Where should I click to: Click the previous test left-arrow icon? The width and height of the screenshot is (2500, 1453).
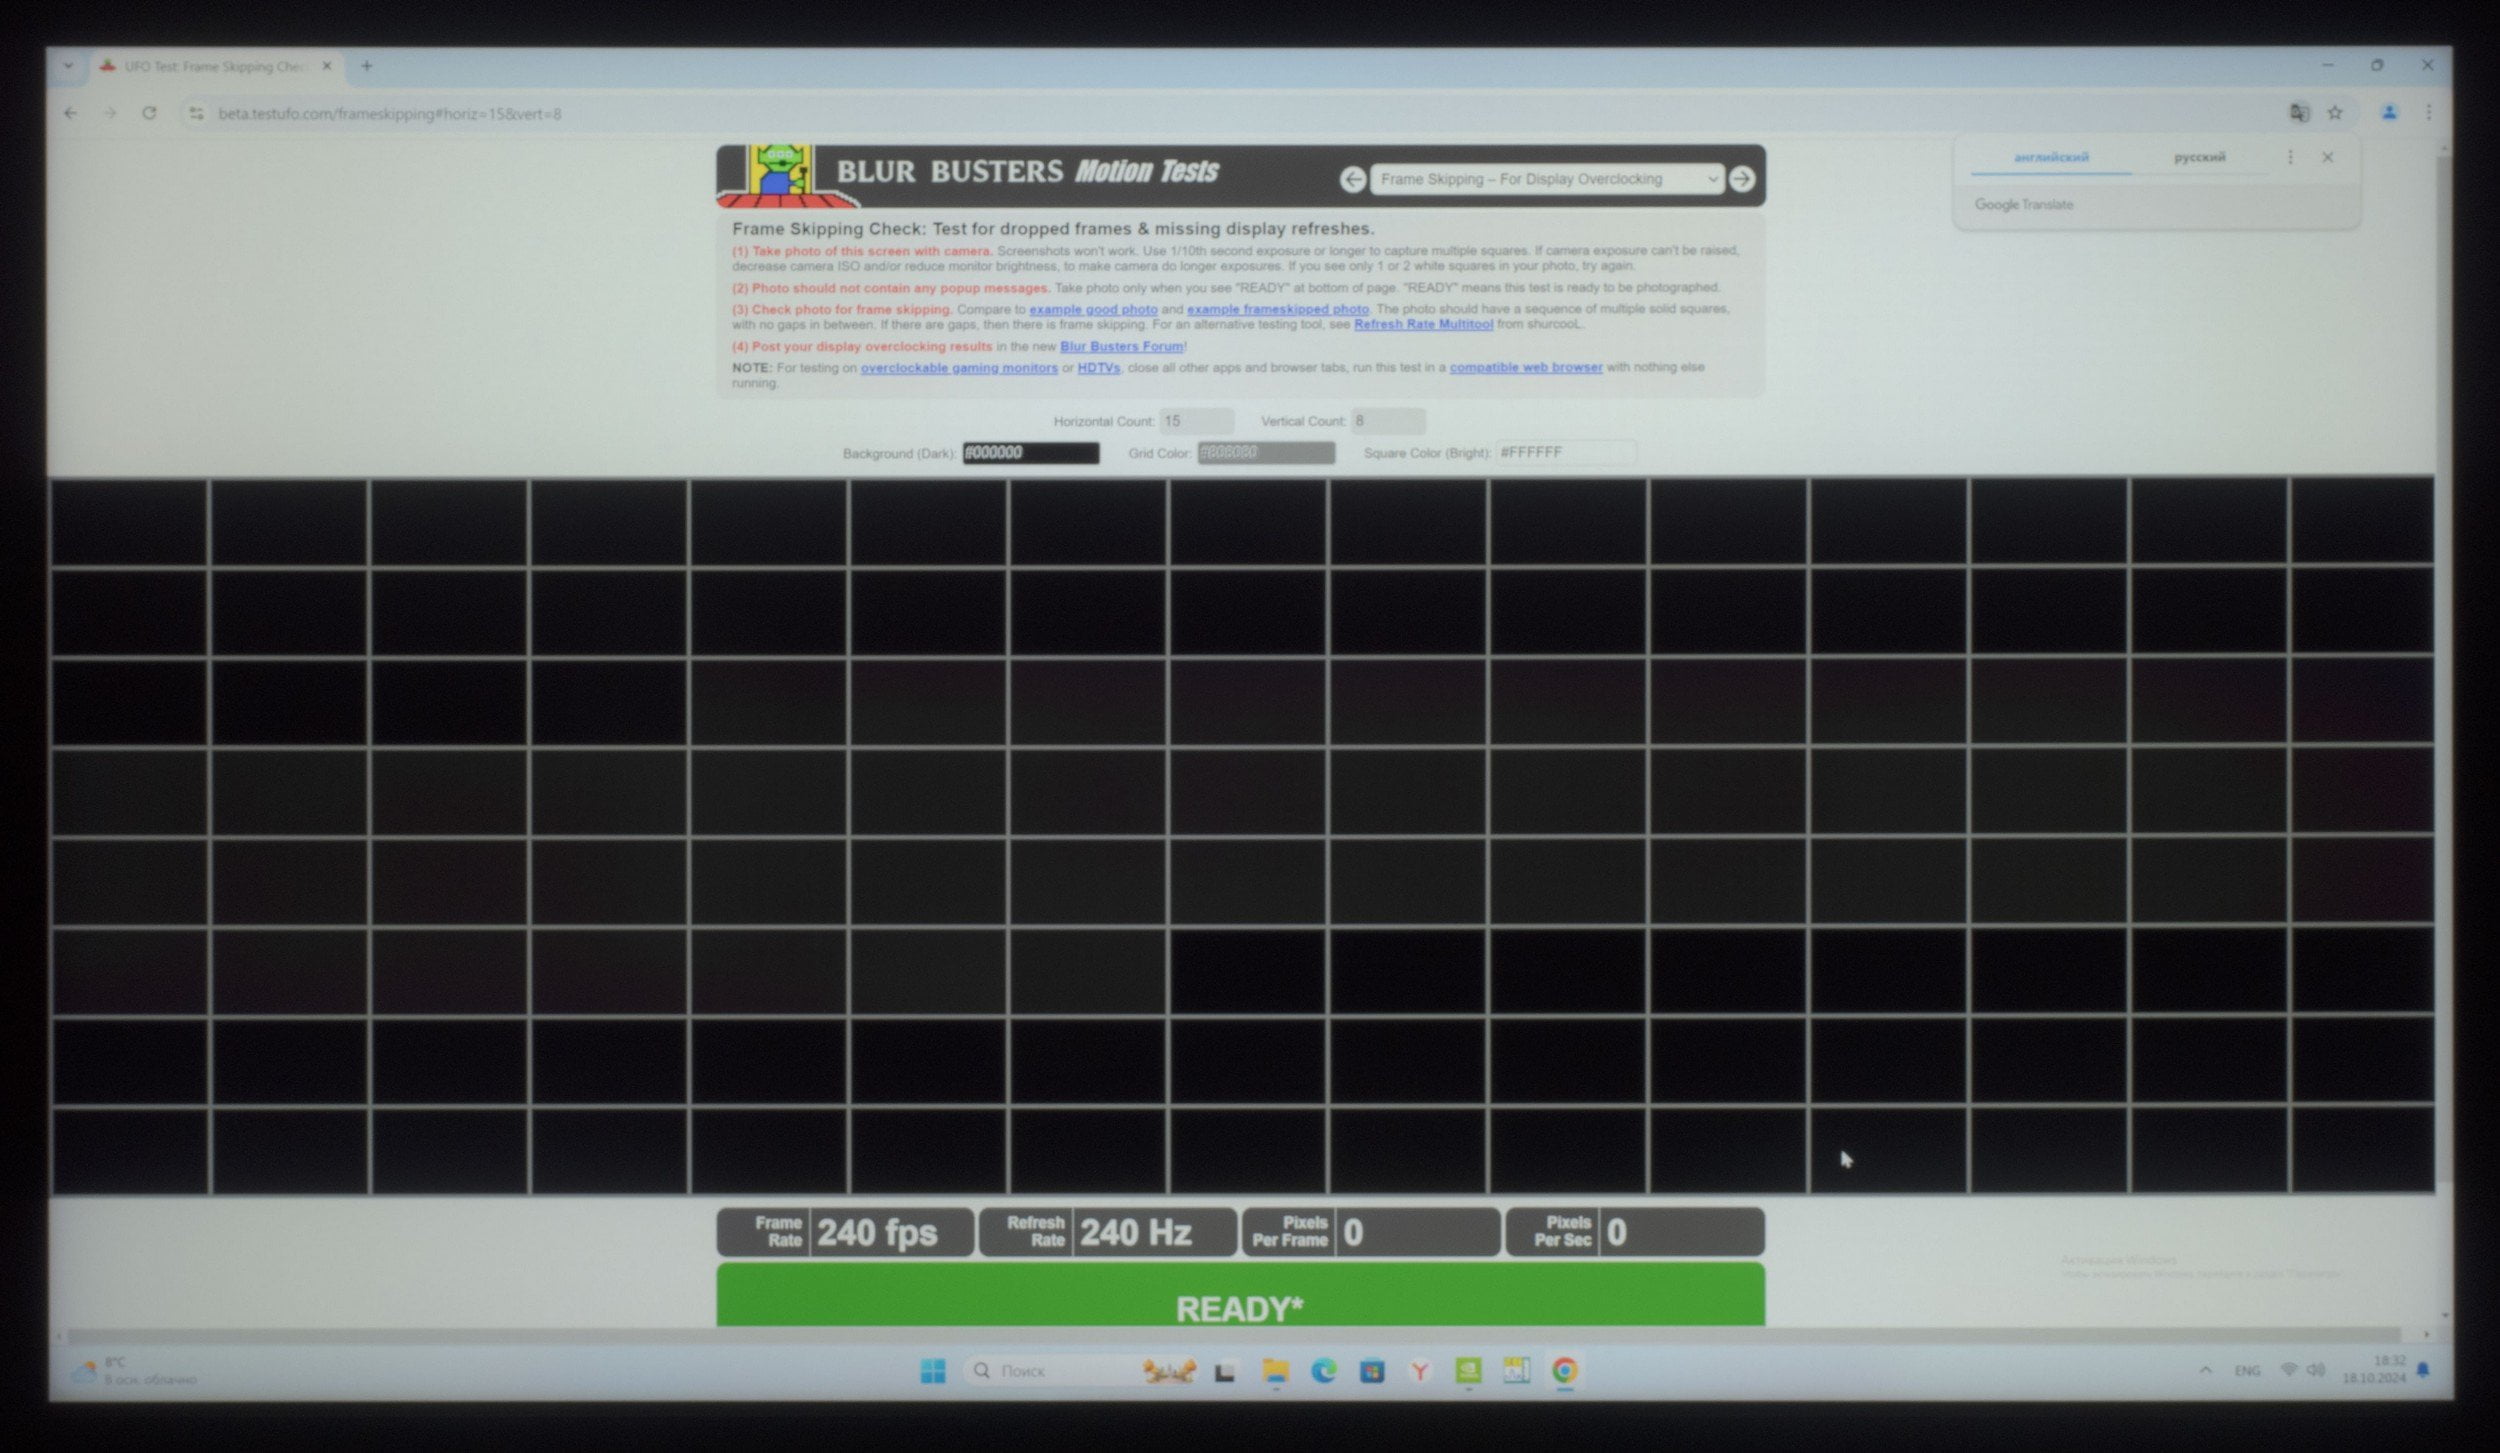pos(1352,180)
